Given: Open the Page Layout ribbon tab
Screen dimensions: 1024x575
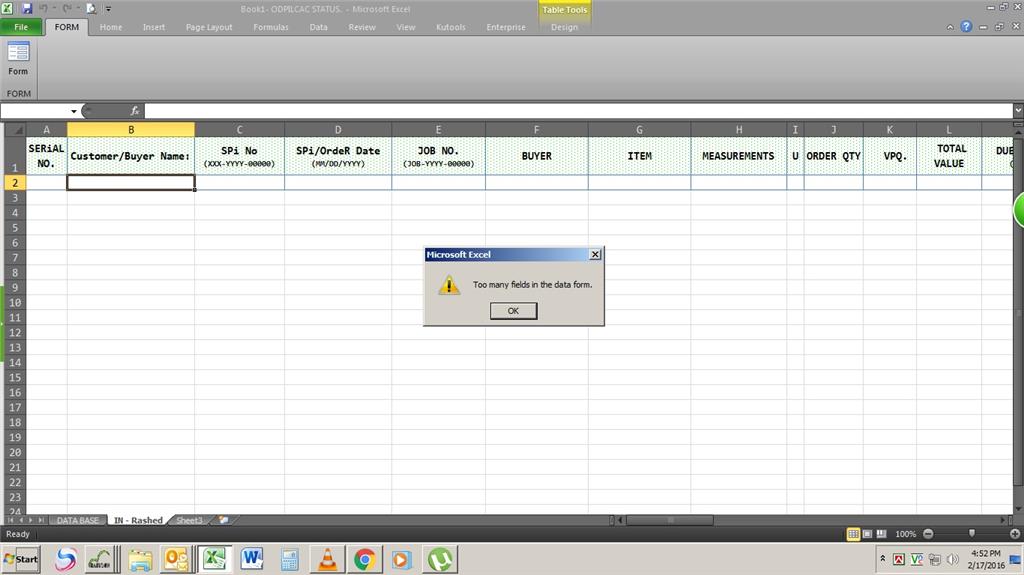Looking at the screenshot, I should (x=209, y=27).
